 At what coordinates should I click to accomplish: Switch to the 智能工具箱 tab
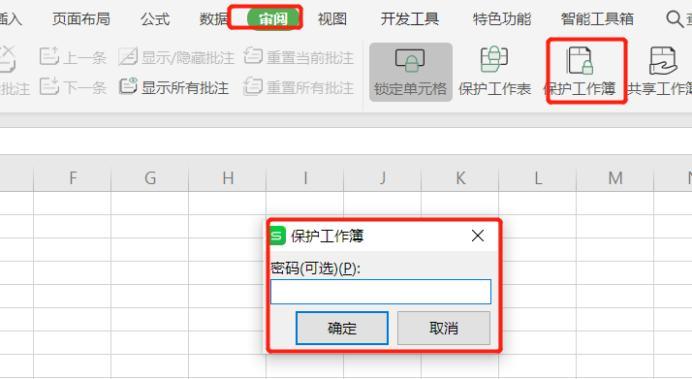click(597, 19)
